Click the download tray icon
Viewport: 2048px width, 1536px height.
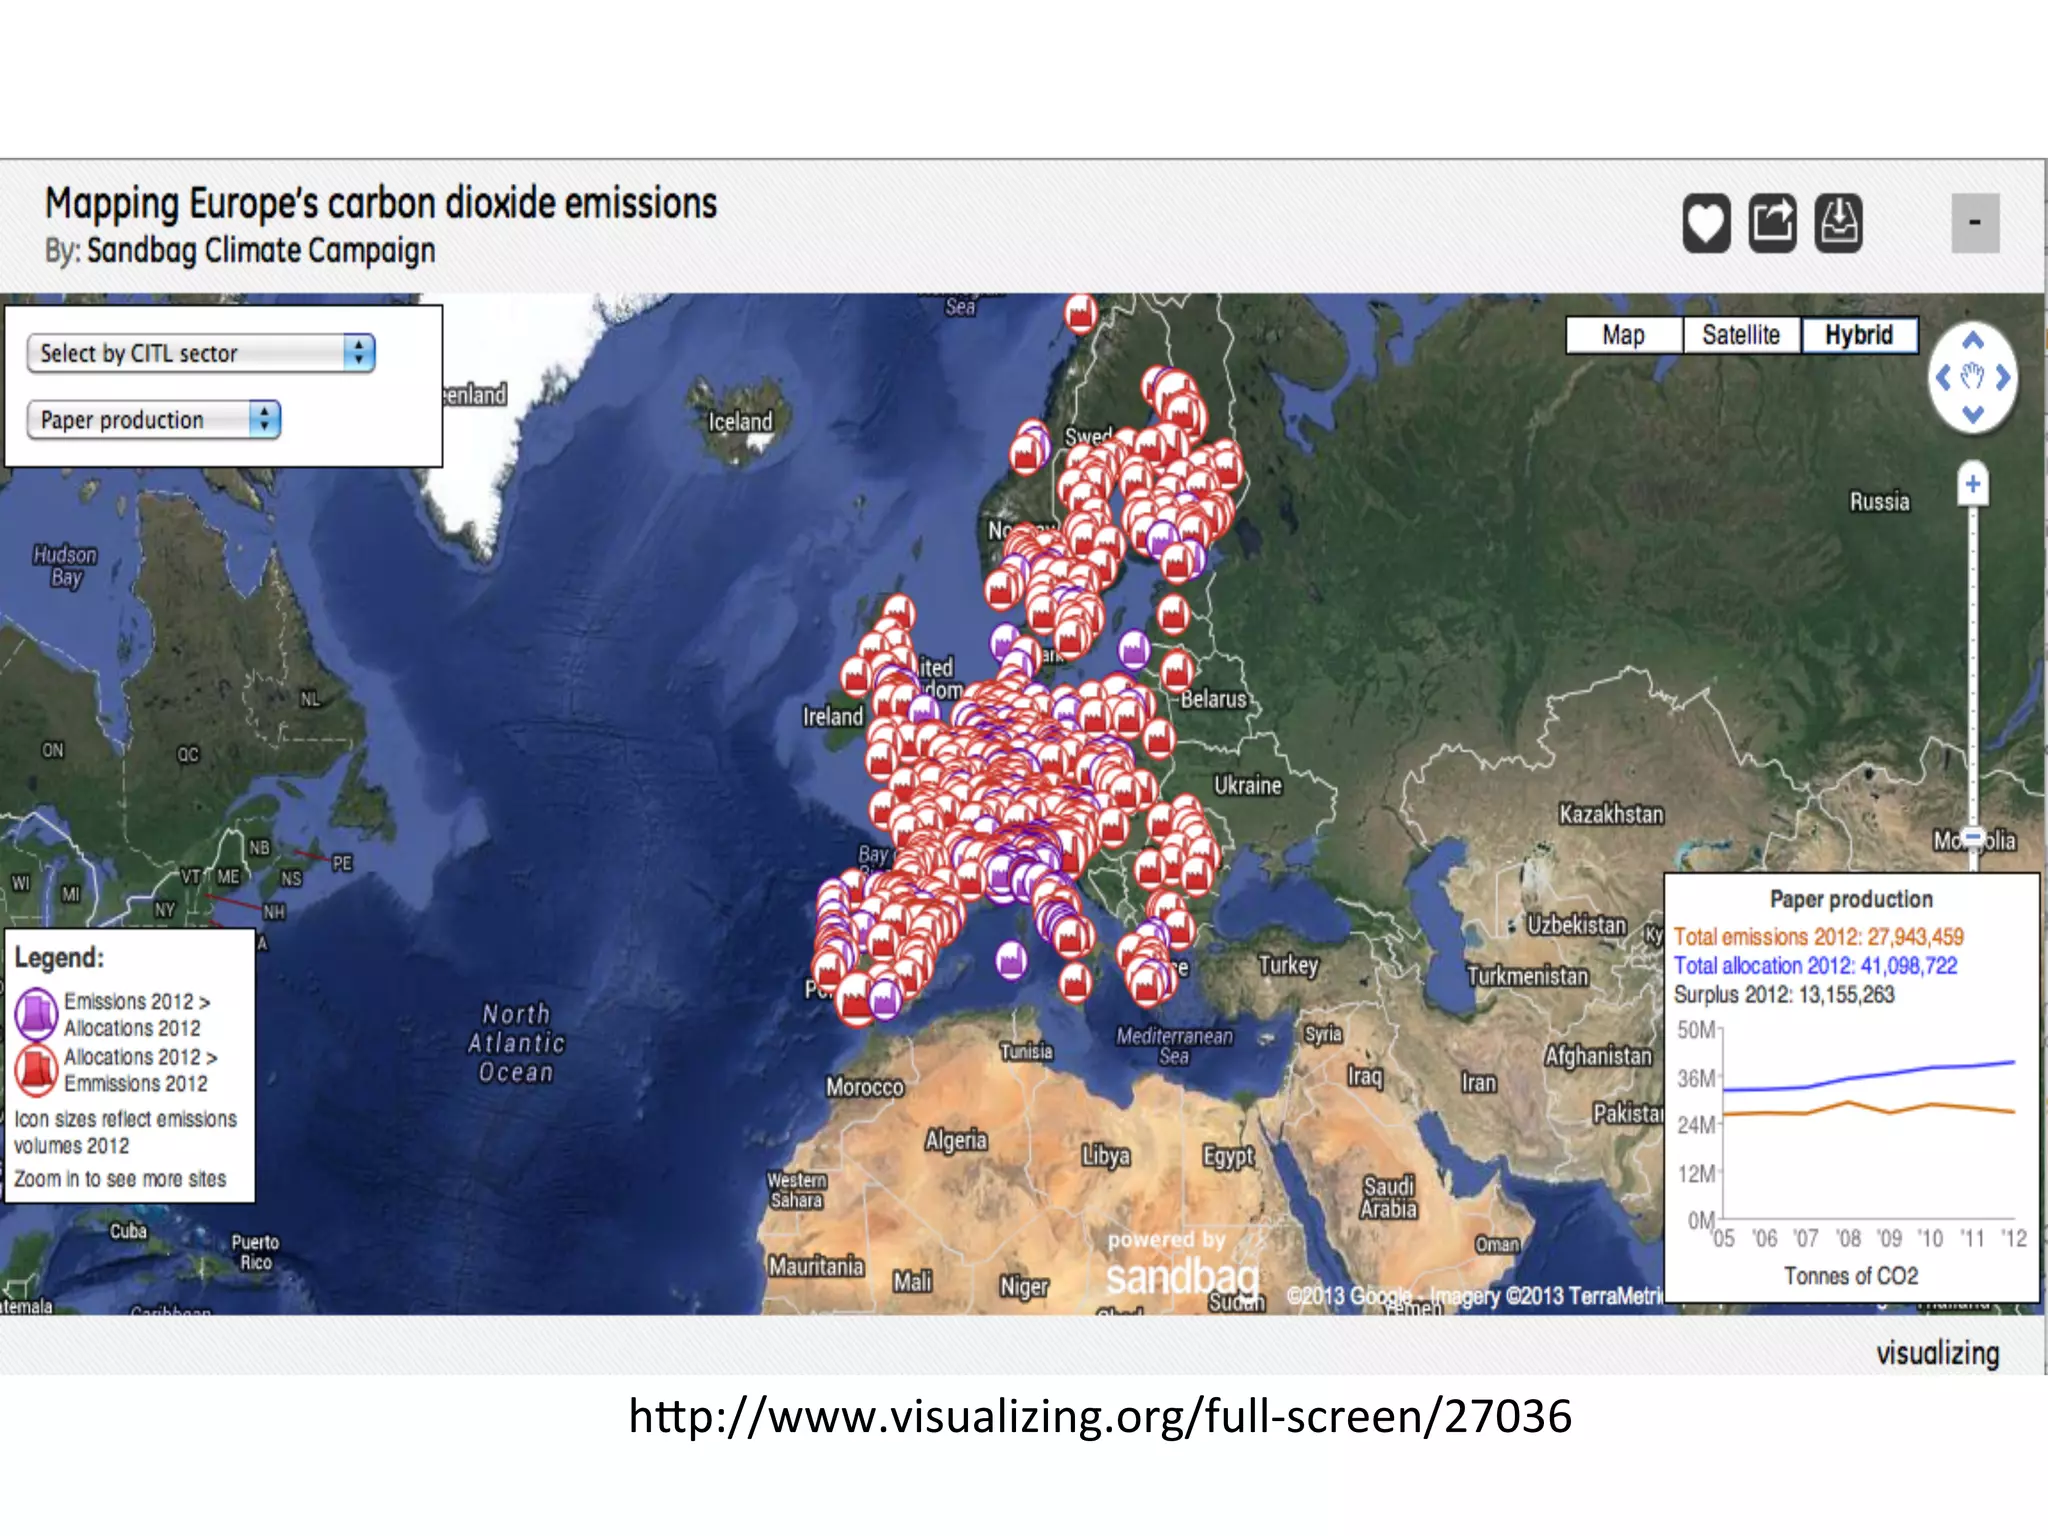pyautogui.click(x=1838, y=223)
